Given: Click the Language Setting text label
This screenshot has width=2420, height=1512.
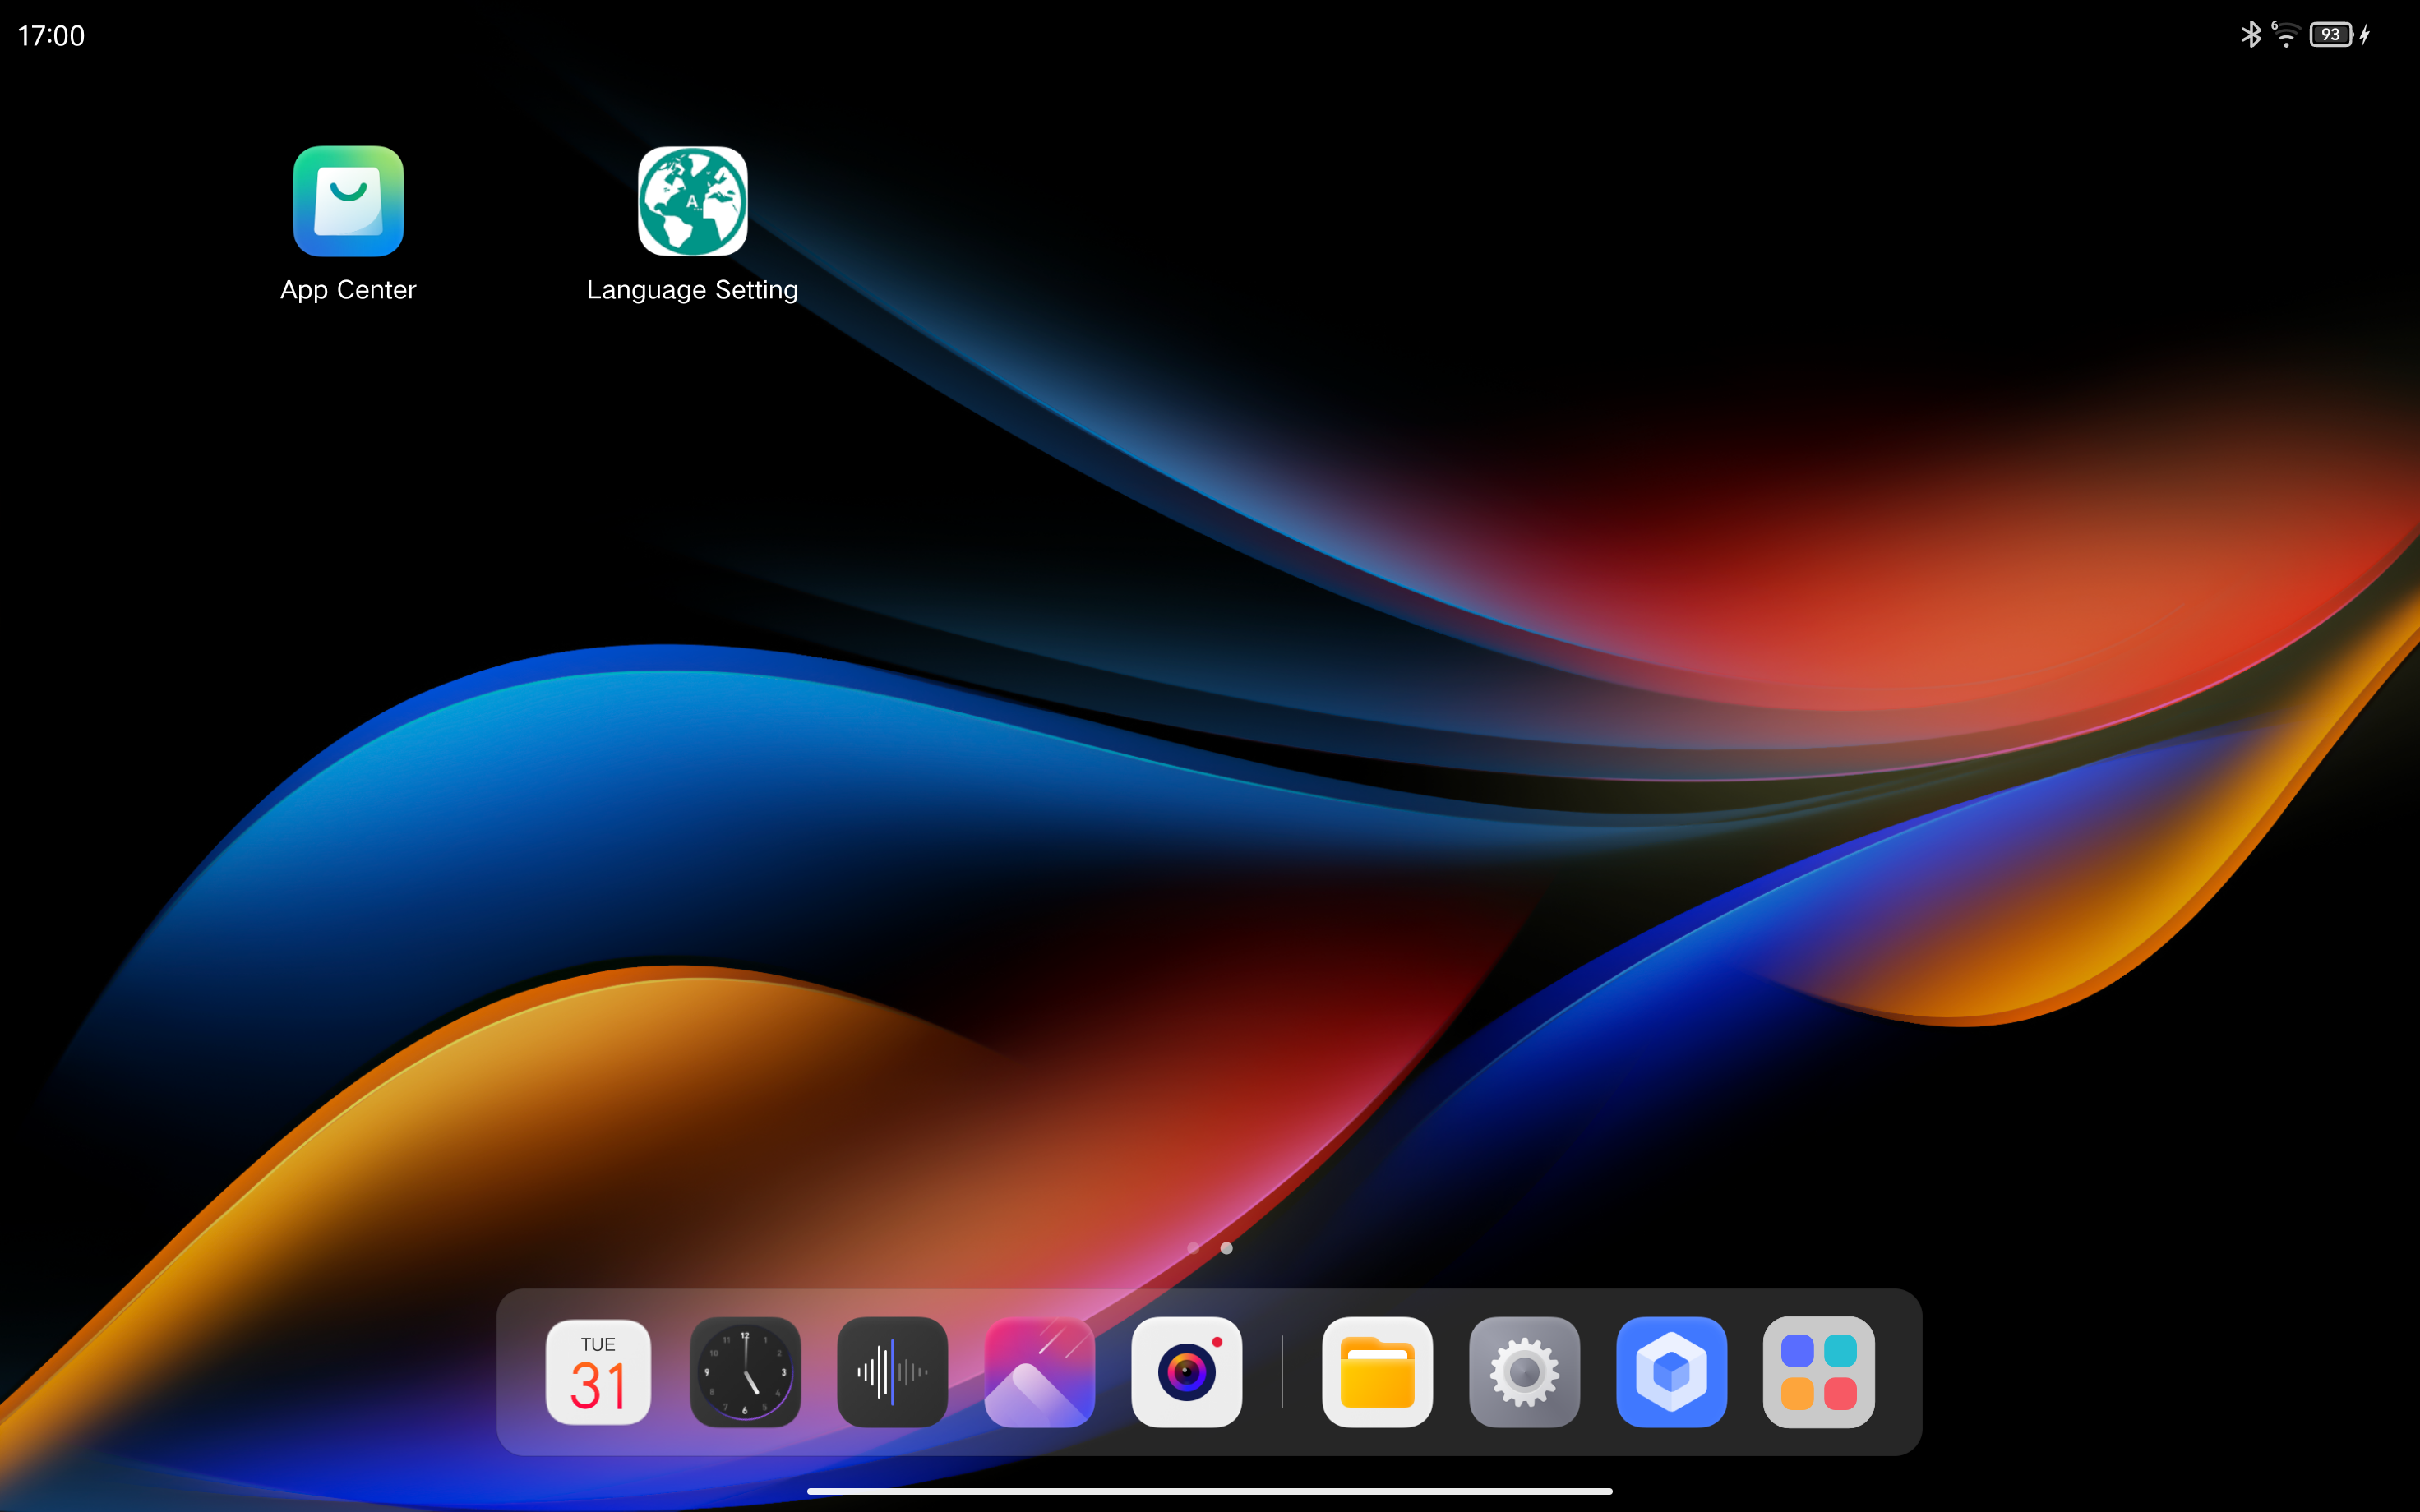Looking at the screenshot, I should [692, 290].
